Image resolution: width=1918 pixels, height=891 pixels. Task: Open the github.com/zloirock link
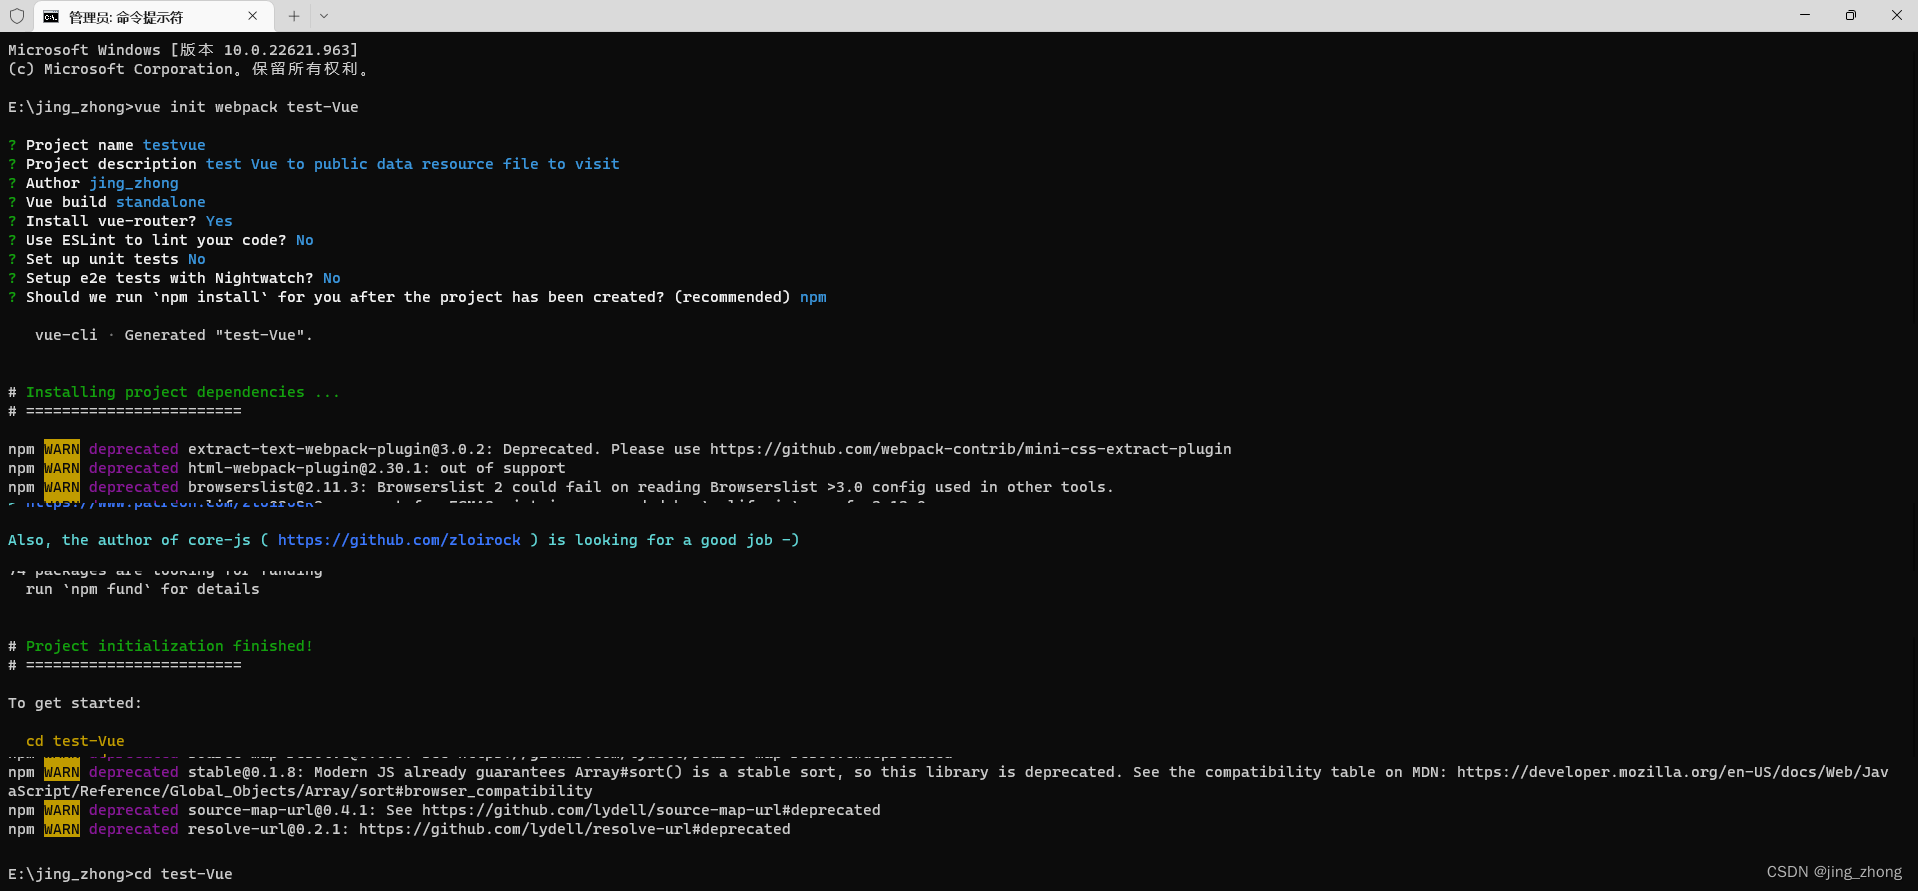tap(399, 540)
